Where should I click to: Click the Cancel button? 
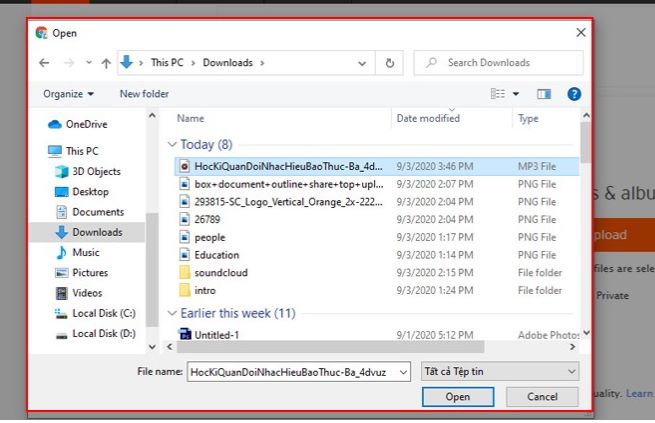tap(542, 397)
